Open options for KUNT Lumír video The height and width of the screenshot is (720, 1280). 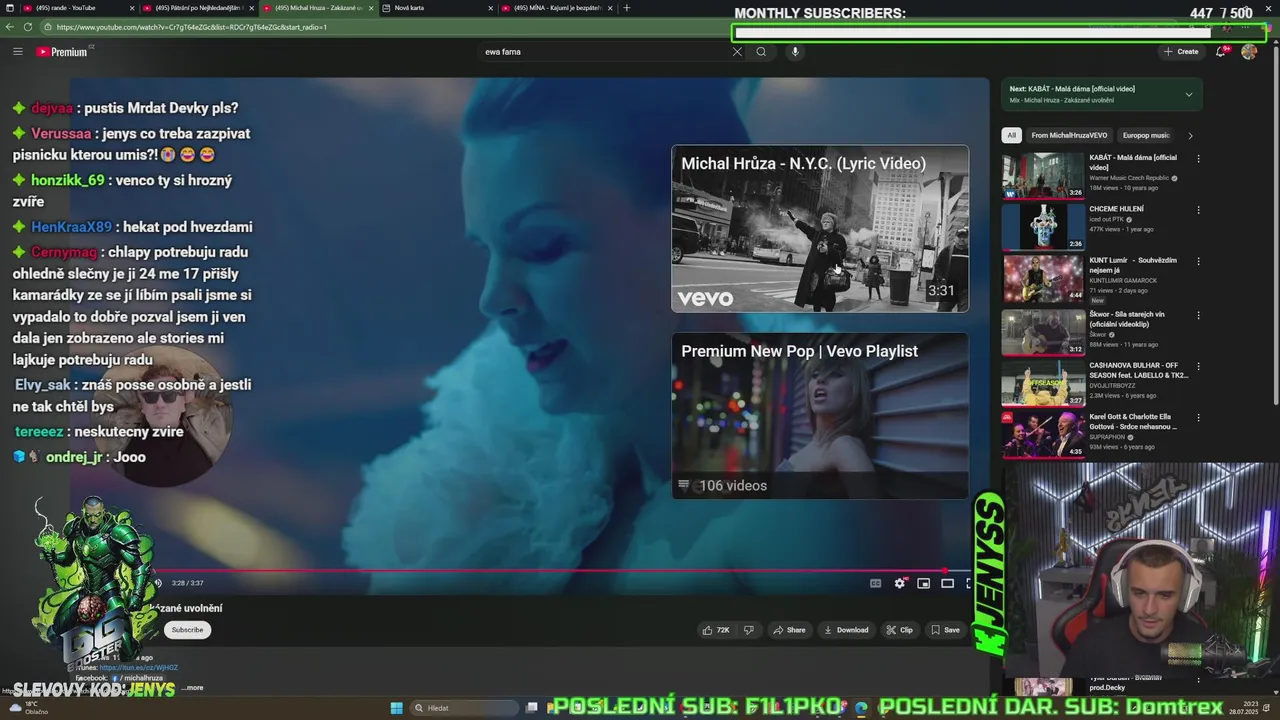(1198, 262)
